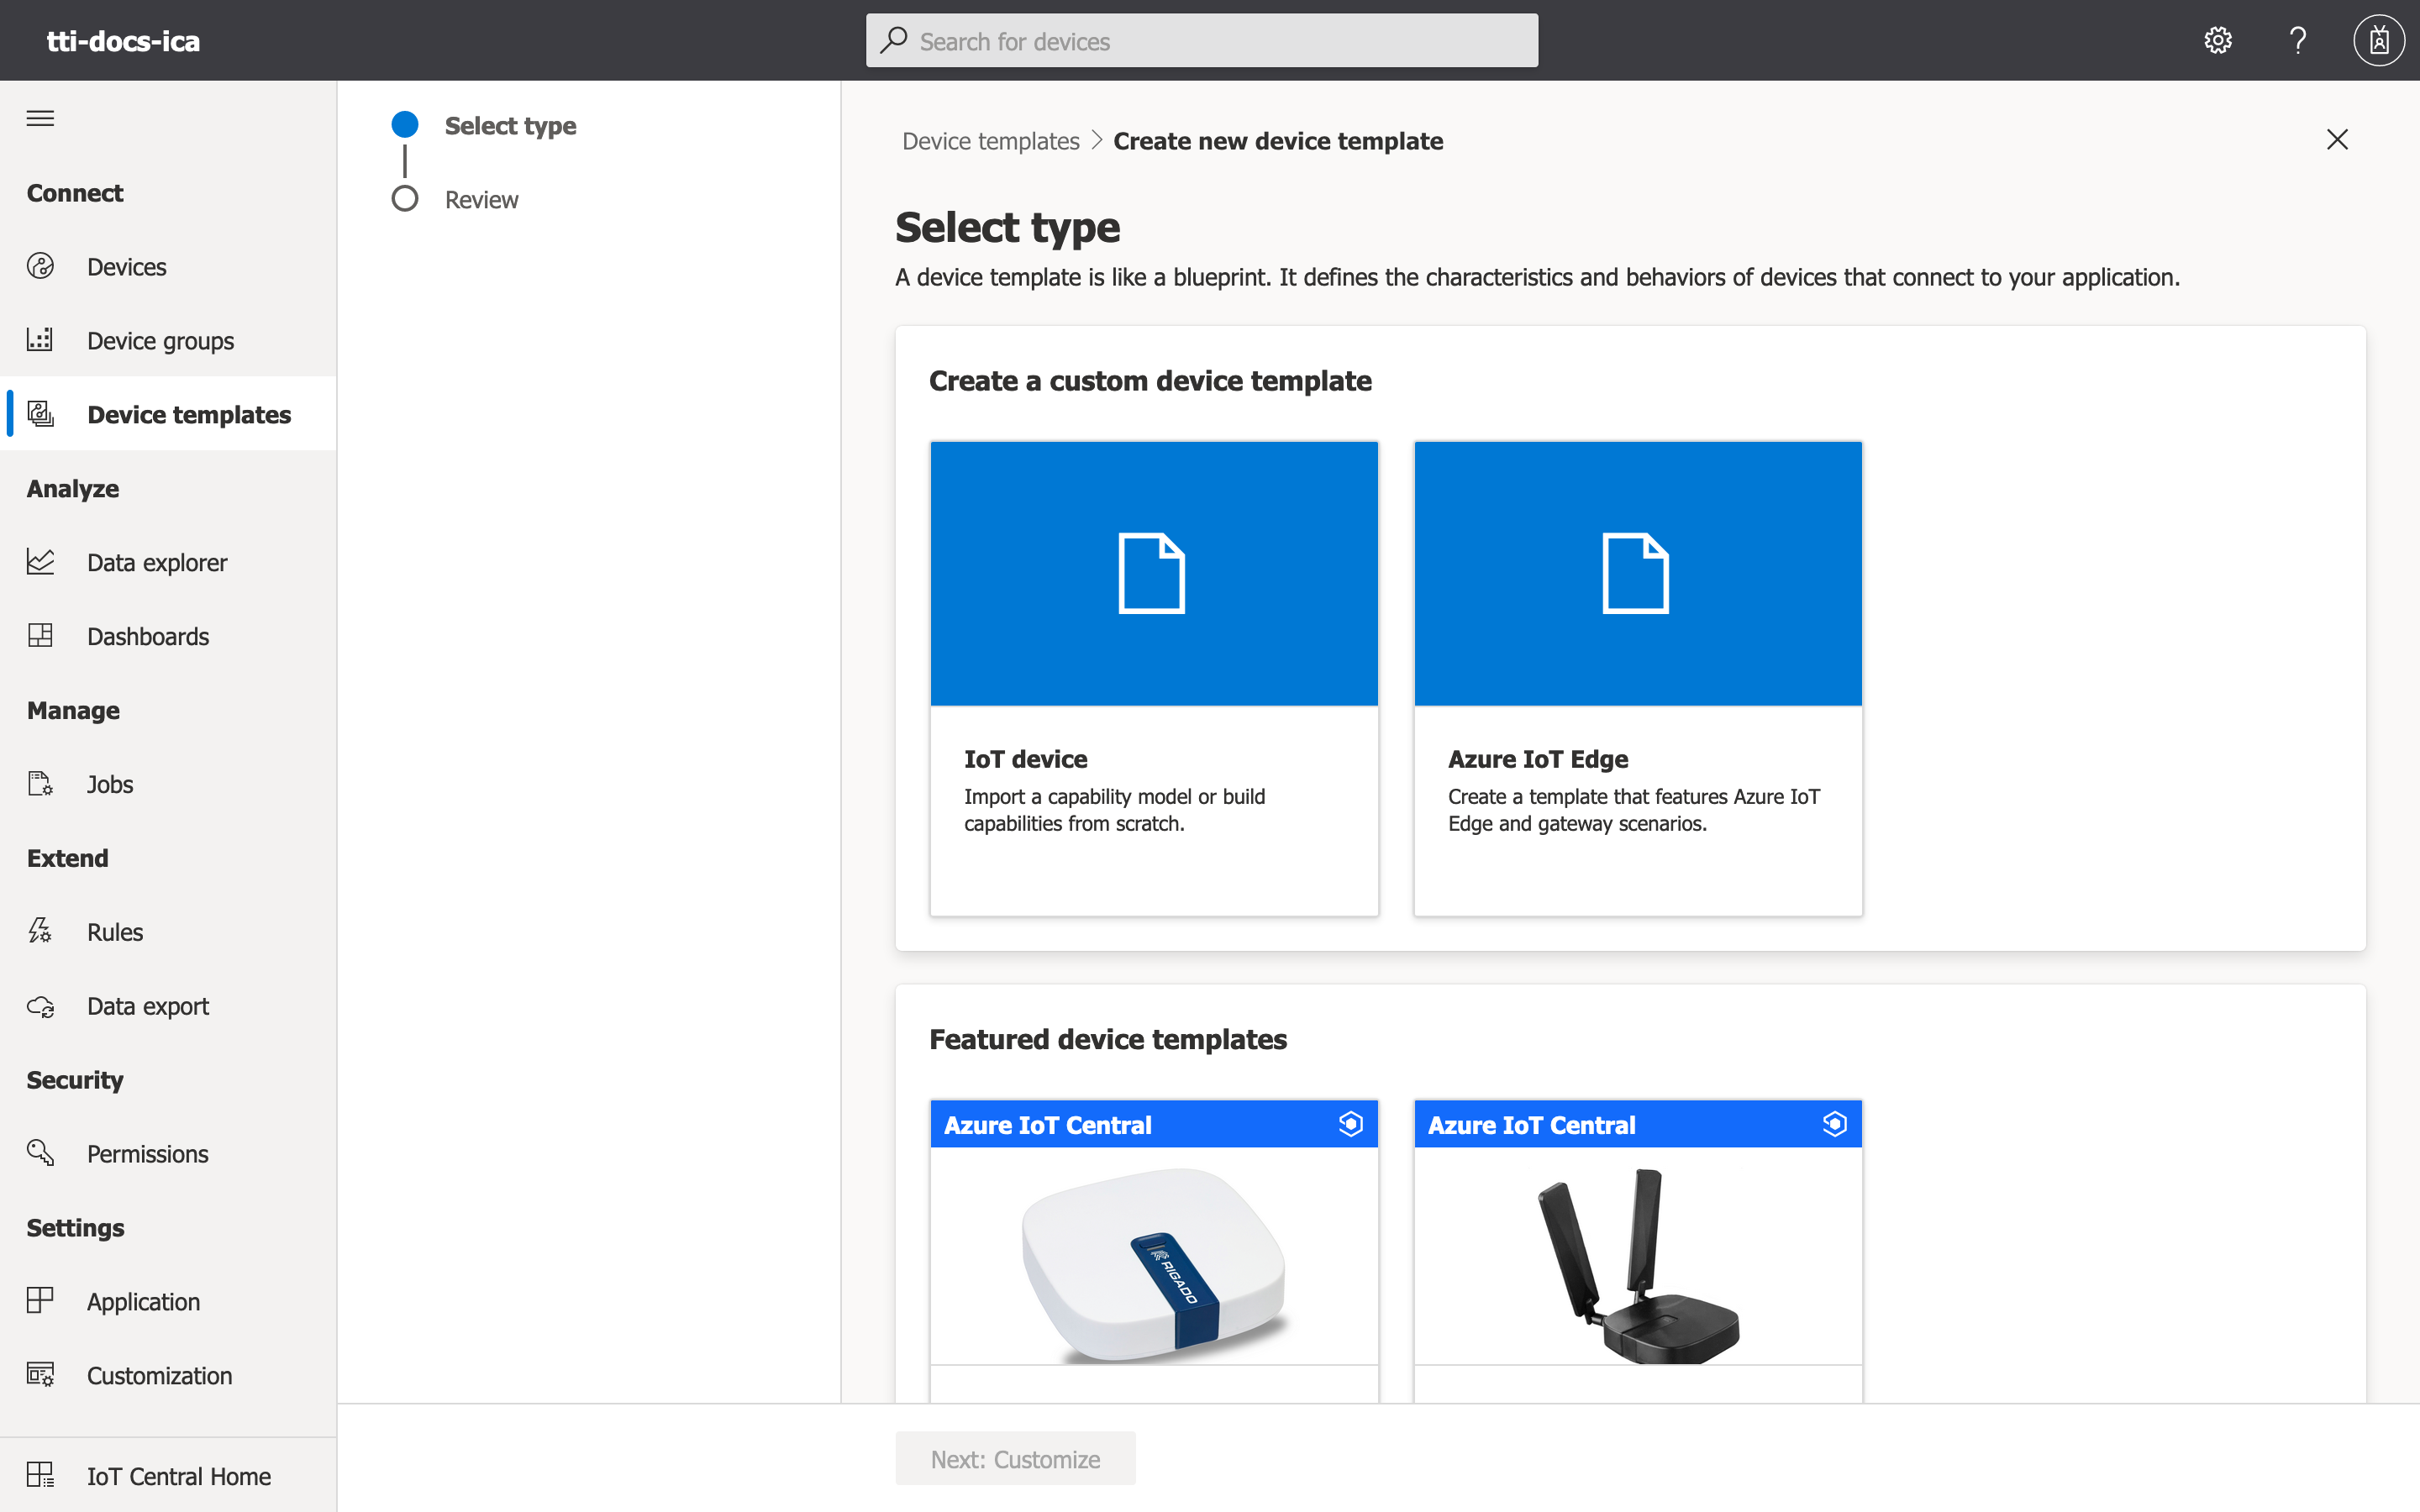The width and height of the screenshot is (2420, 1512).
Task: Open the settings gear in the top bar
Action: click(x=2217, y=40)
